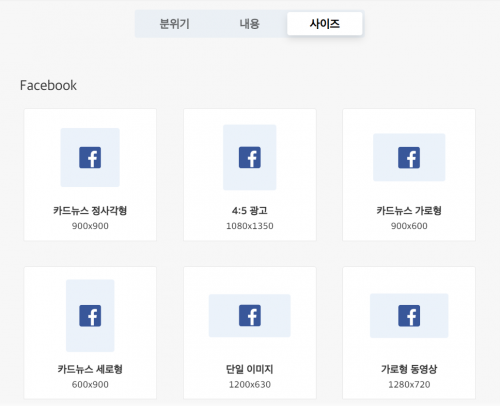The width and height of the screenshot is (500, 406).
Task: Click the 1080x1350 size text
Action: [250, 226]
